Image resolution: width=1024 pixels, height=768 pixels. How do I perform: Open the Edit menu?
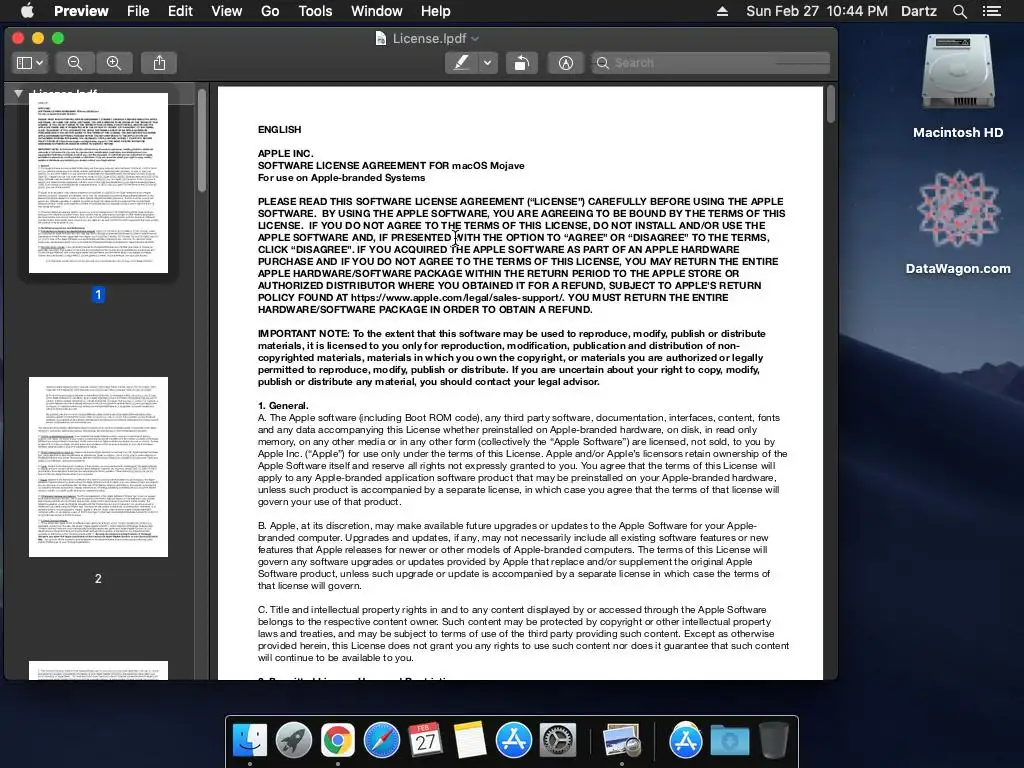pos(180,11)
